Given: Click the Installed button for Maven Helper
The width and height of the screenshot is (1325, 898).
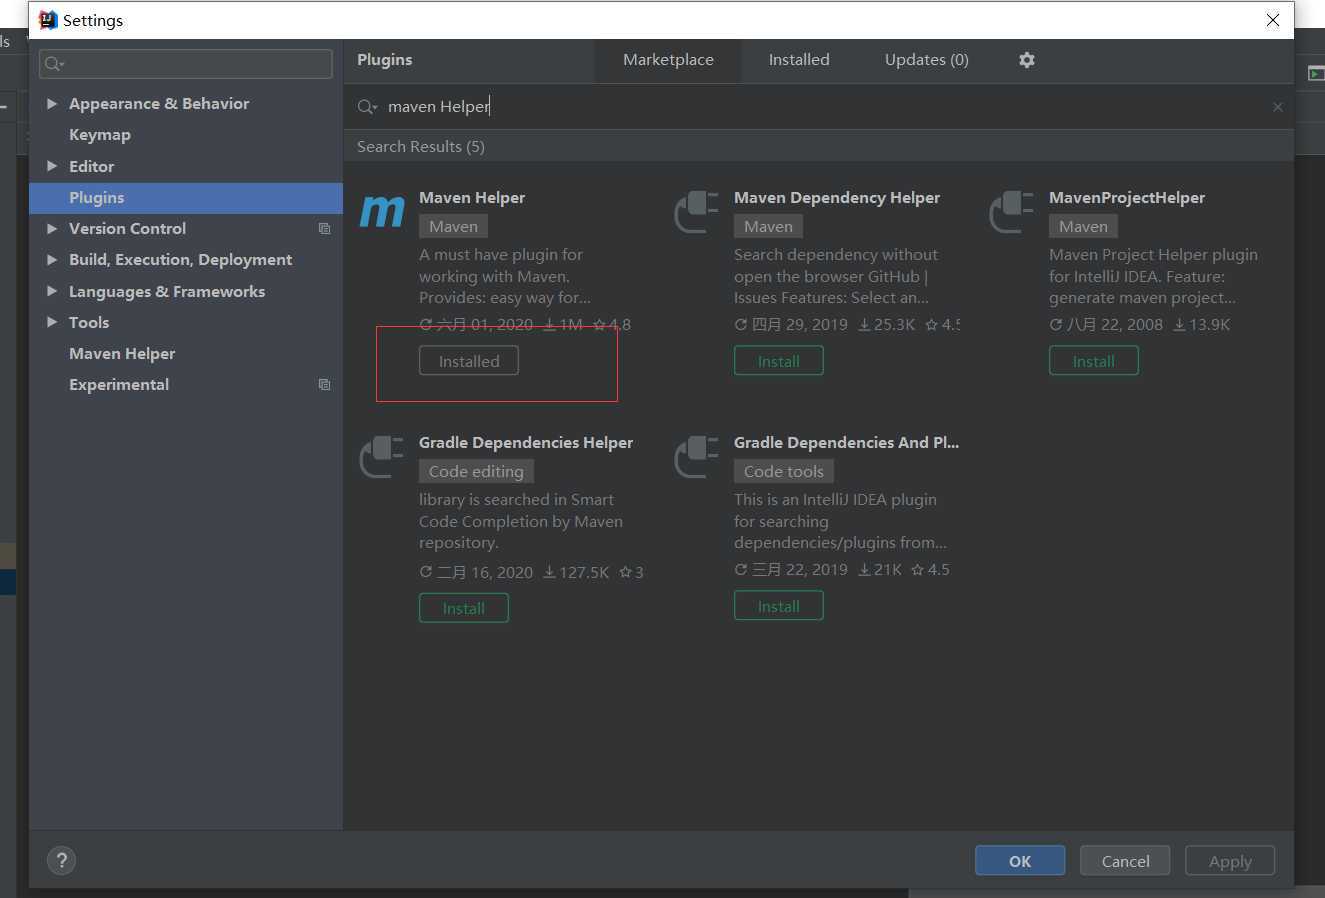Looking at the screenshot, I should (469, 361).
